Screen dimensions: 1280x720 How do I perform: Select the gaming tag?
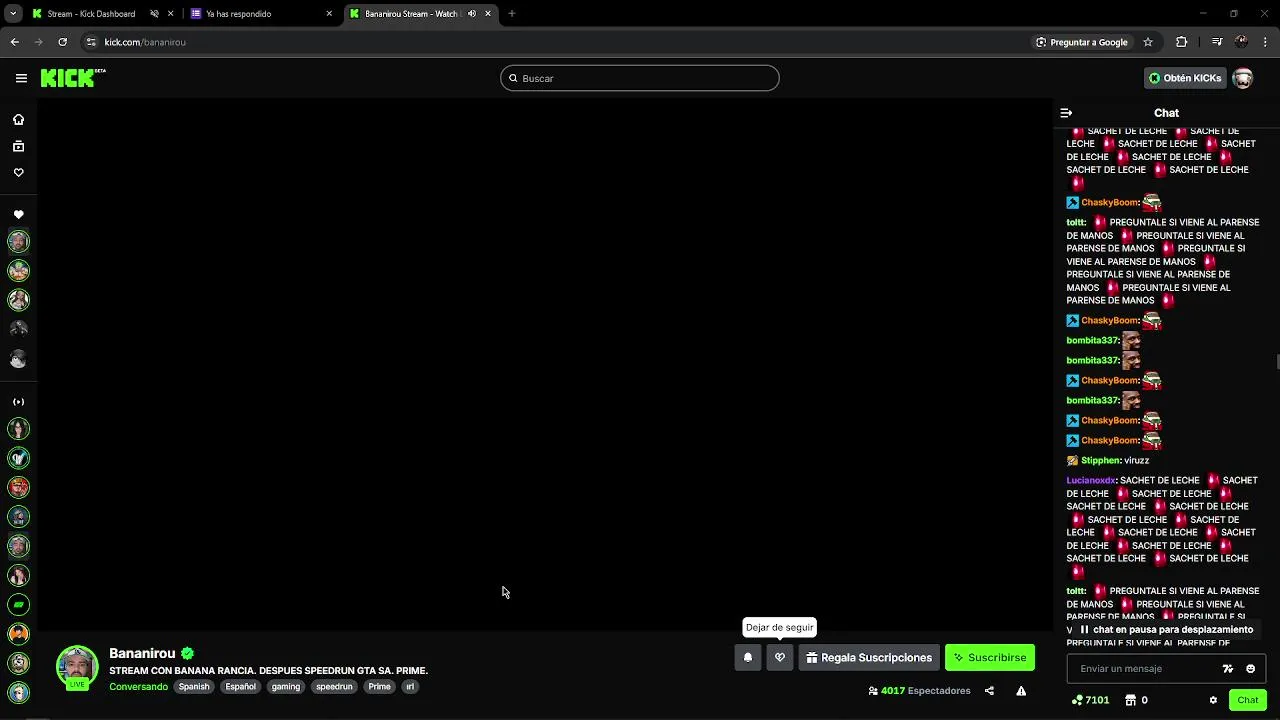pos(286,687)
